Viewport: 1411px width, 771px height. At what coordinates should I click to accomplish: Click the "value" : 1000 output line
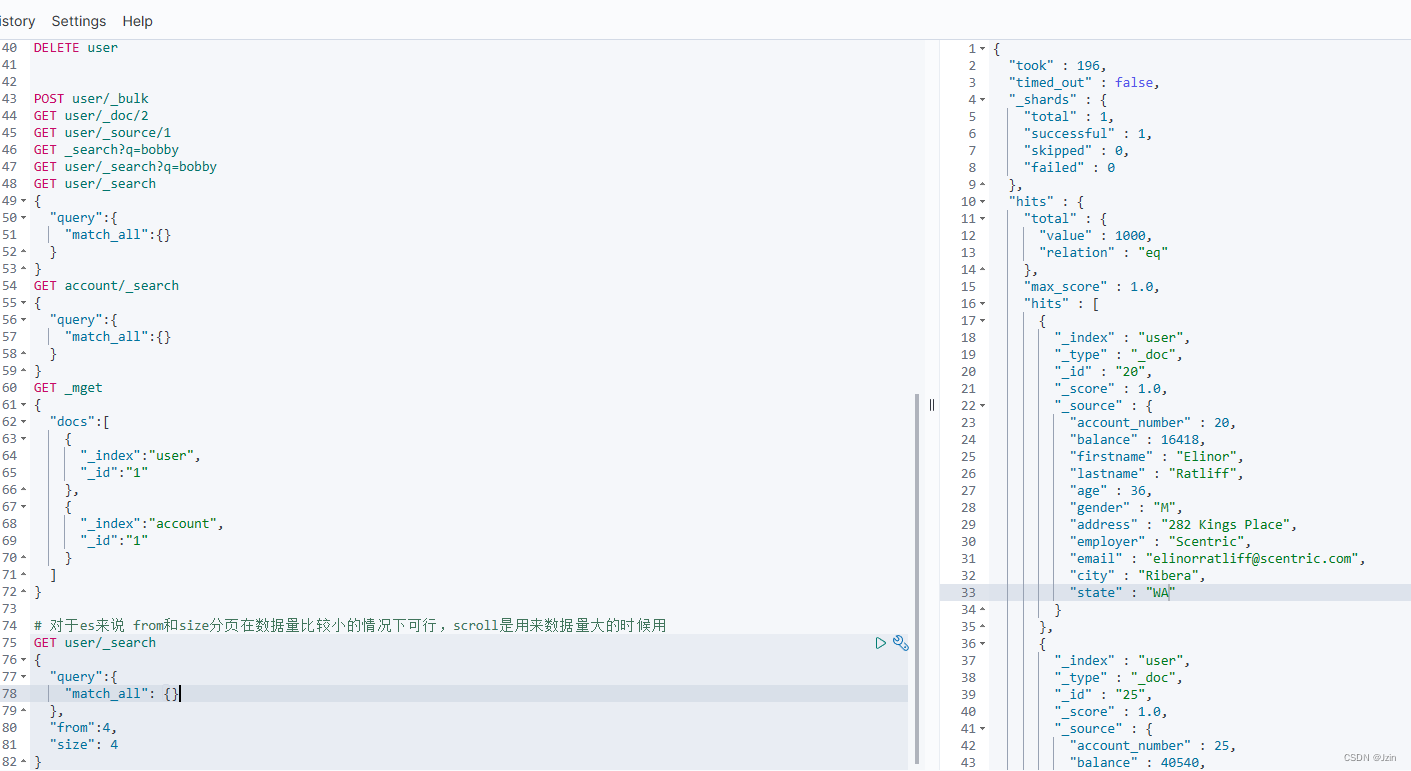point(1095,236)
